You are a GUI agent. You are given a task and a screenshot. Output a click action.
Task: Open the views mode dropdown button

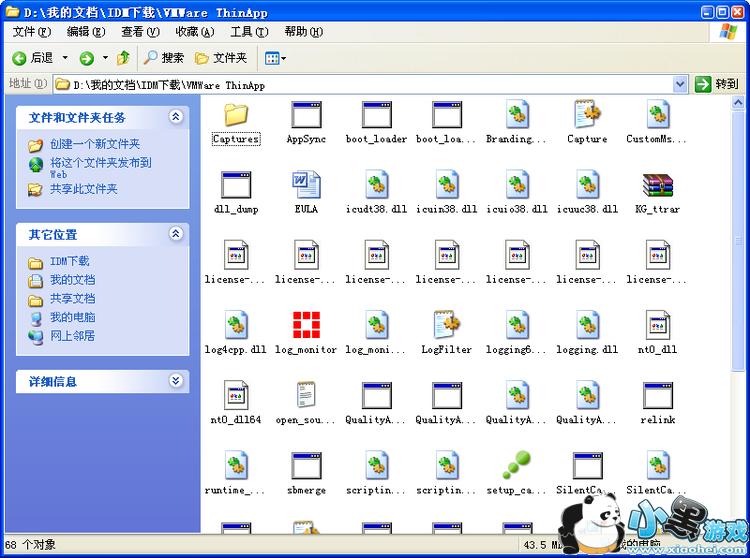pyautogui.click(x=276, y=58)
